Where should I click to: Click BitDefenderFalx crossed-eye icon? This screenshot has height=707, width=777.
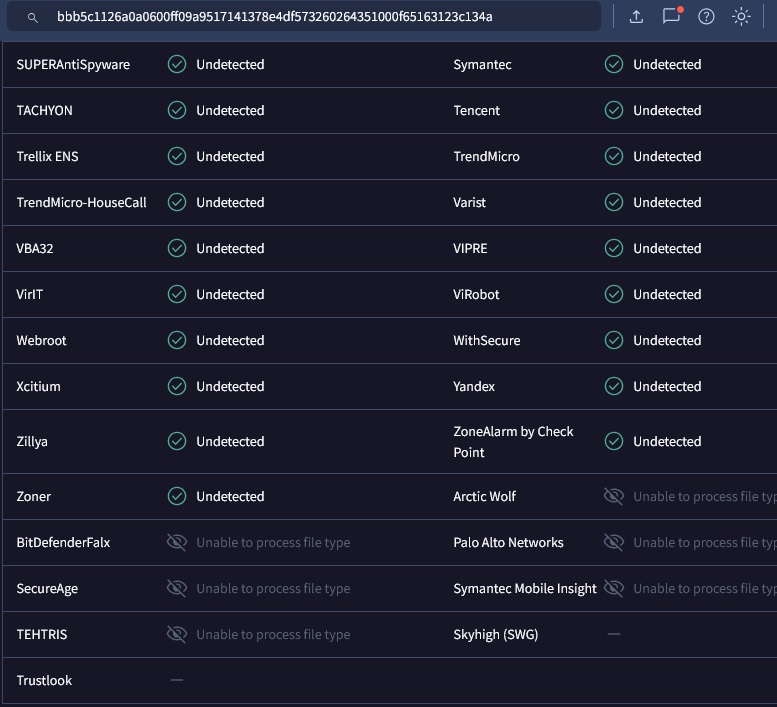pos(177,542)
